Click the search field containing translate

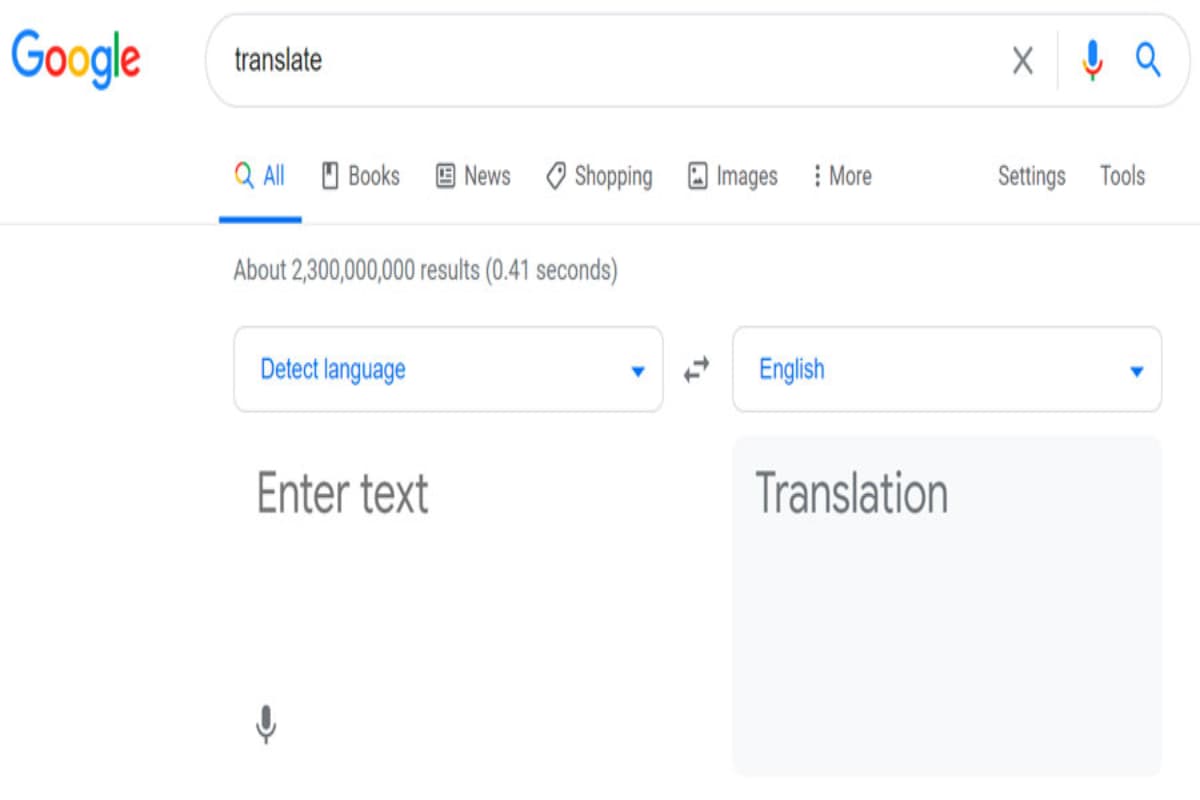click(x=600, y=61)
